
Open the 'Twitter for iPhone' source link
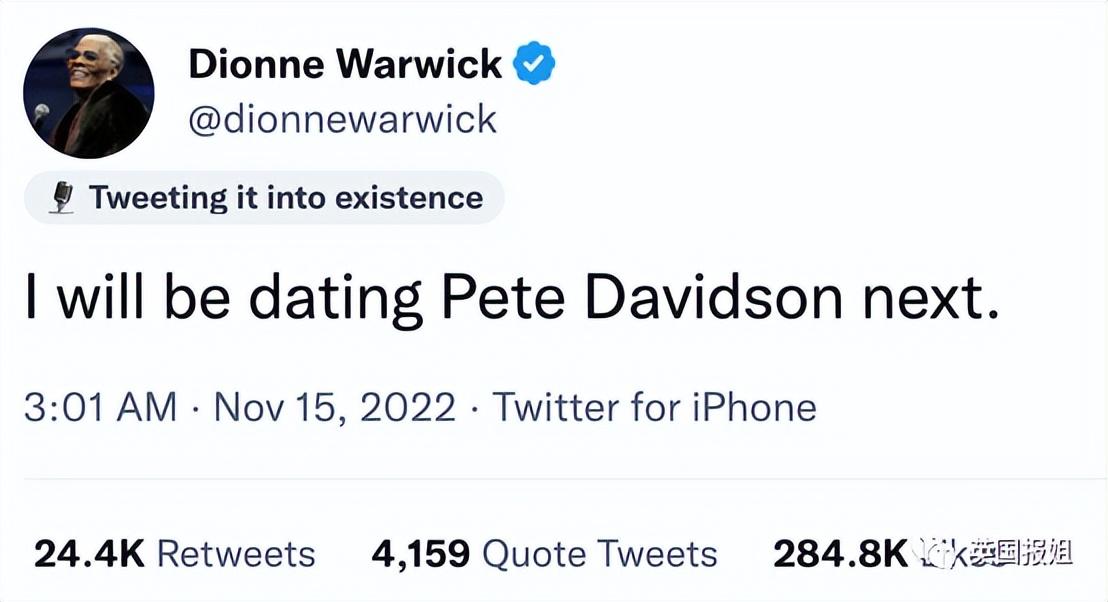pos(655,408)
